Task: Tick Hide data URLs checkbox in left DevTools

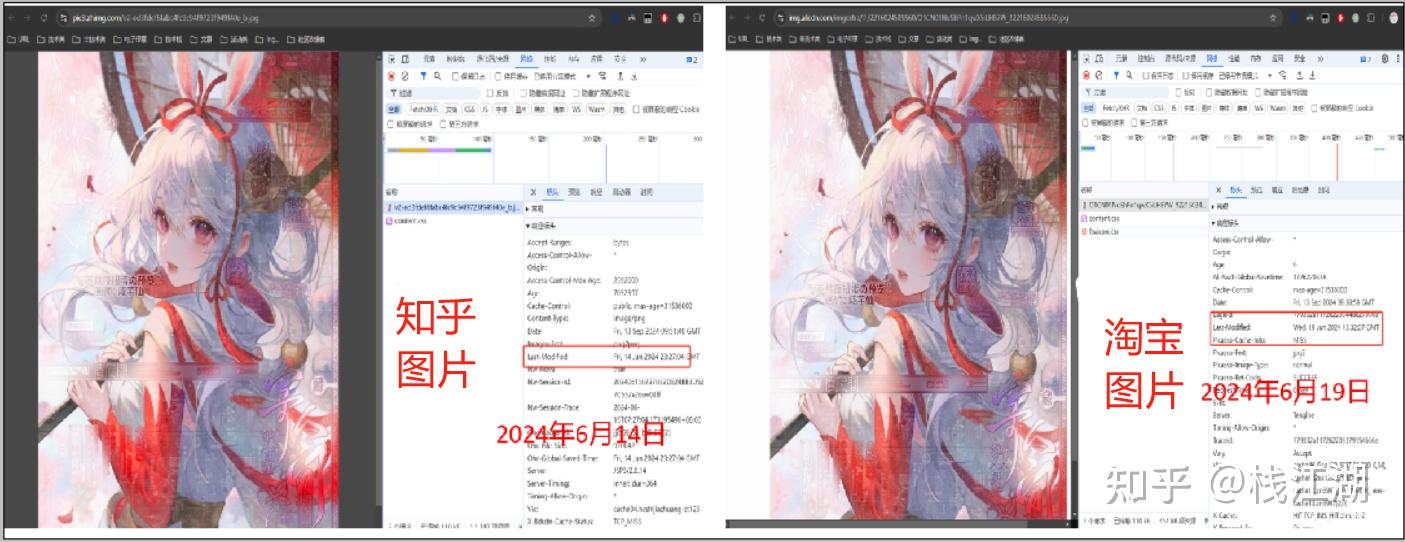Action: point(523,93)
